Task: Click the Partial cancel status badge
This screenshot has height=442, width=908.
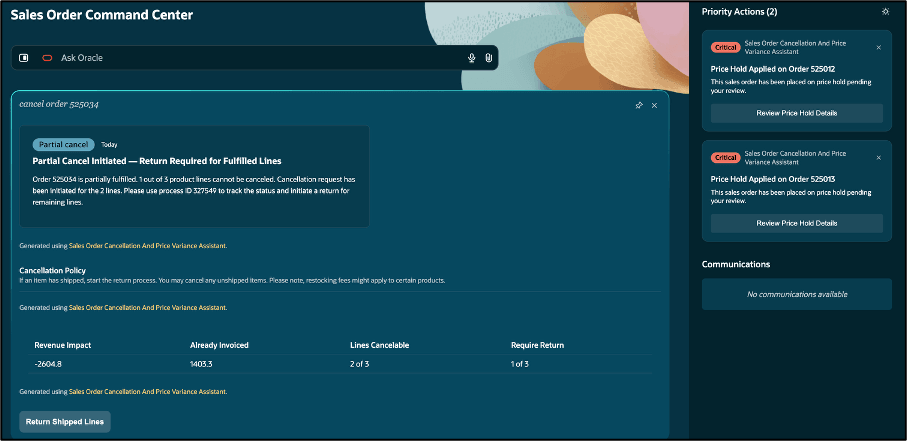Action: click(x=64, y=144)
